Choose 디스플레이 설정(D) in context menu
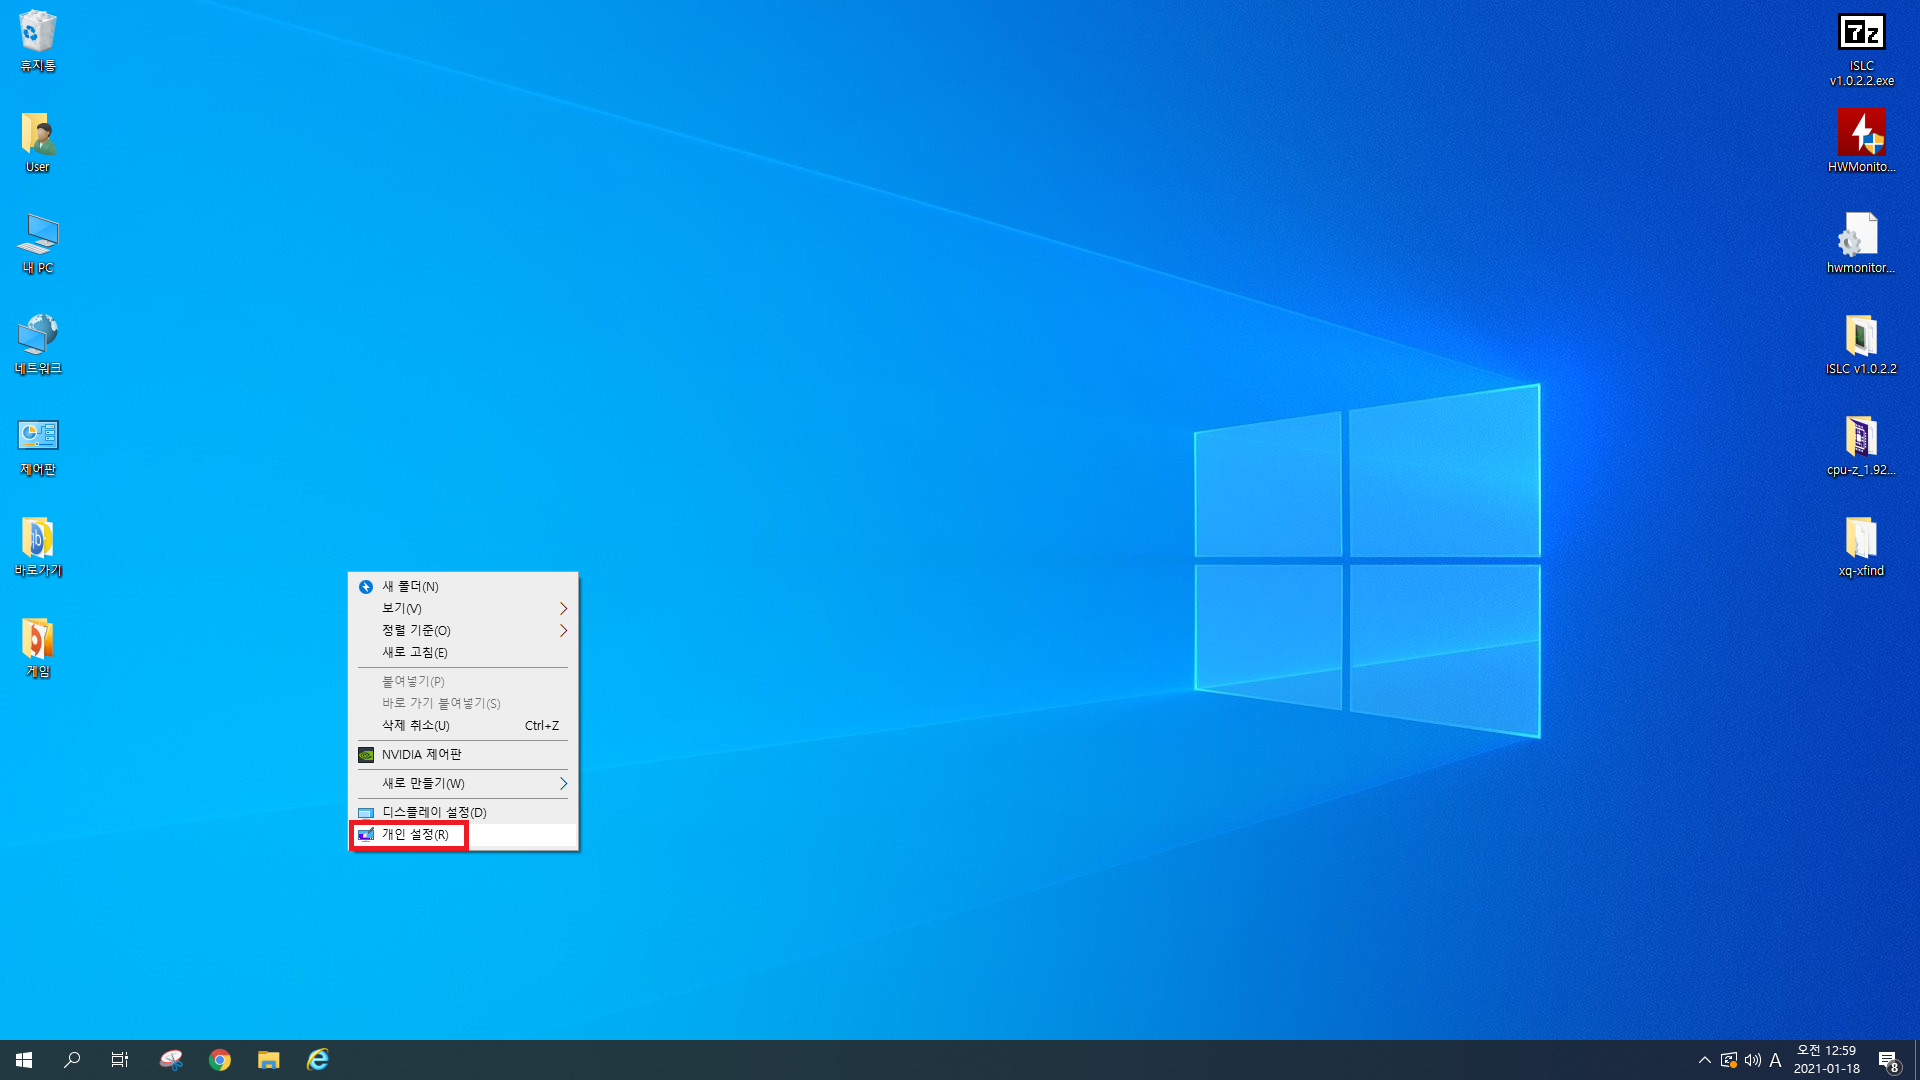The image size is (1920, 1080). [x=434, y=813]
